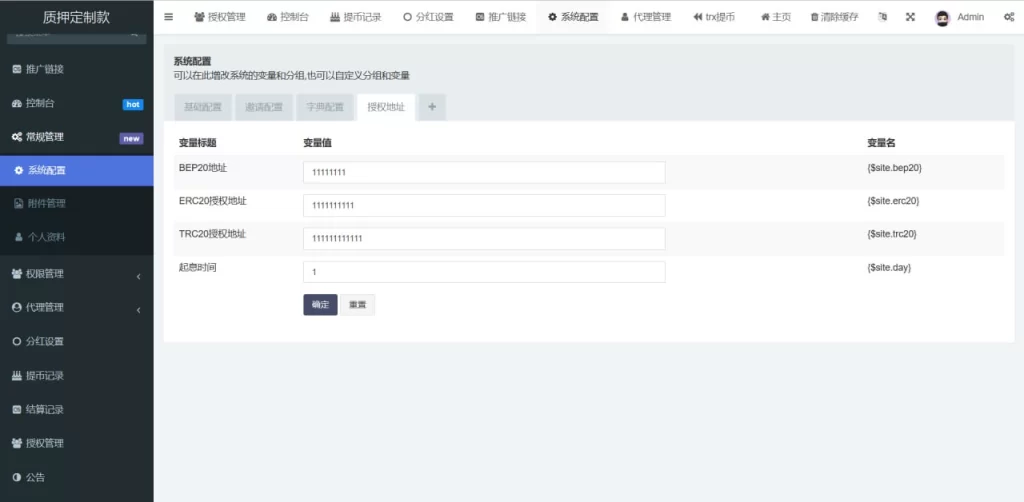The width and height of the screenshot is (1024, 502).
Task: Focus the 起息时间 input field
Action: (484, 272)
